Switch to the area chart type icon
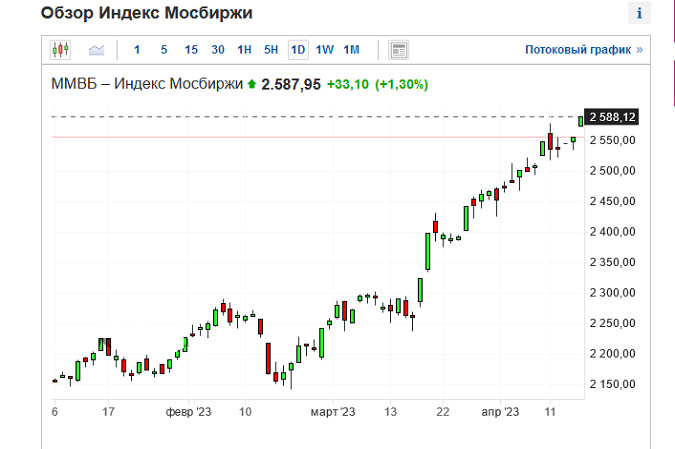The height and width of the screenshot is (449, 675). [96, 50]
